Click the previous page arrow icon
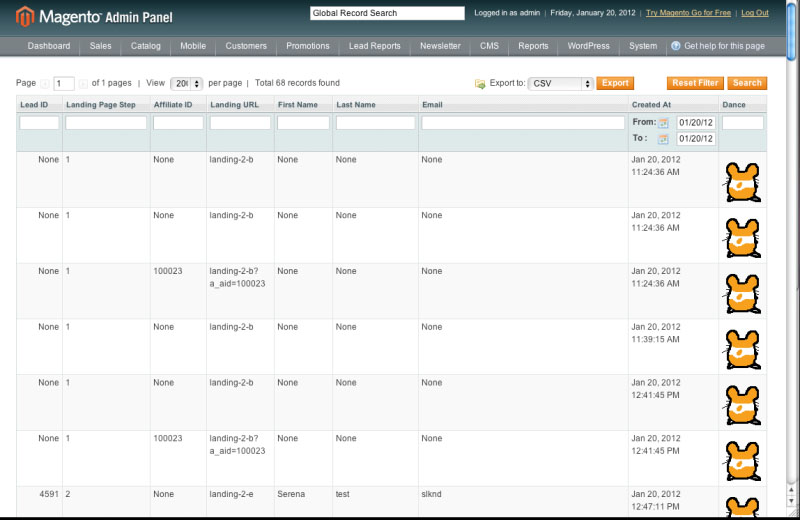 [45, 84]
